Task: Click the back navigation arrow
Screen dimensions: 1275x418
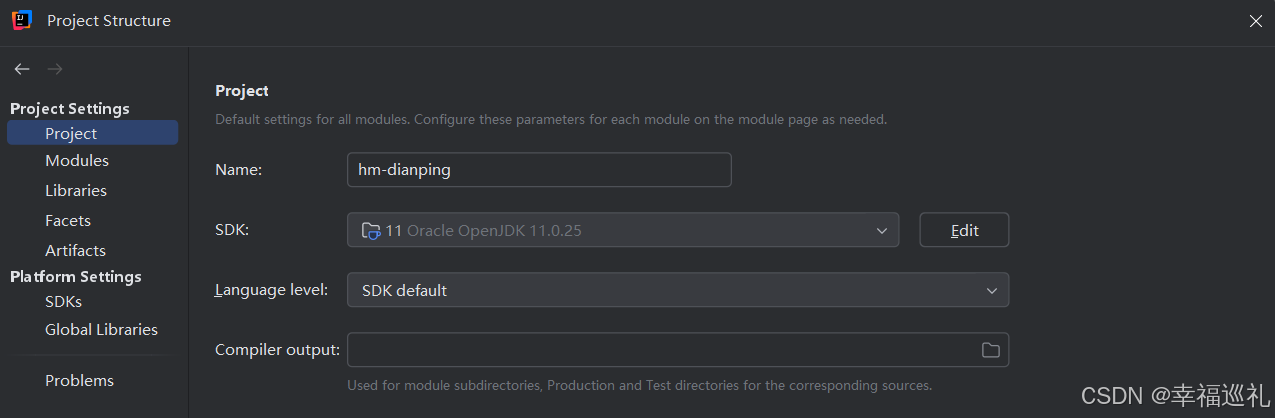Action: pos(22,69)
